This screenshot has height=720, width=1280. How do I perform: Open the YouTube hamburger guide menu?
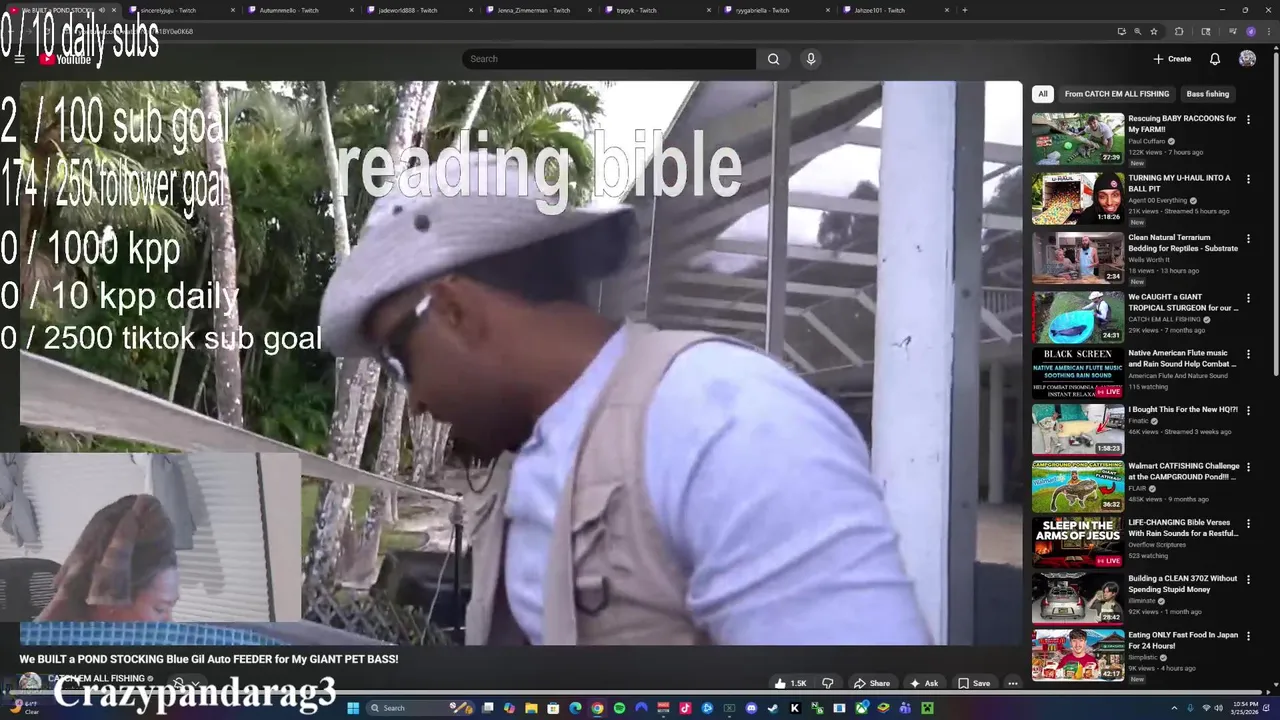tap(19, 59)
